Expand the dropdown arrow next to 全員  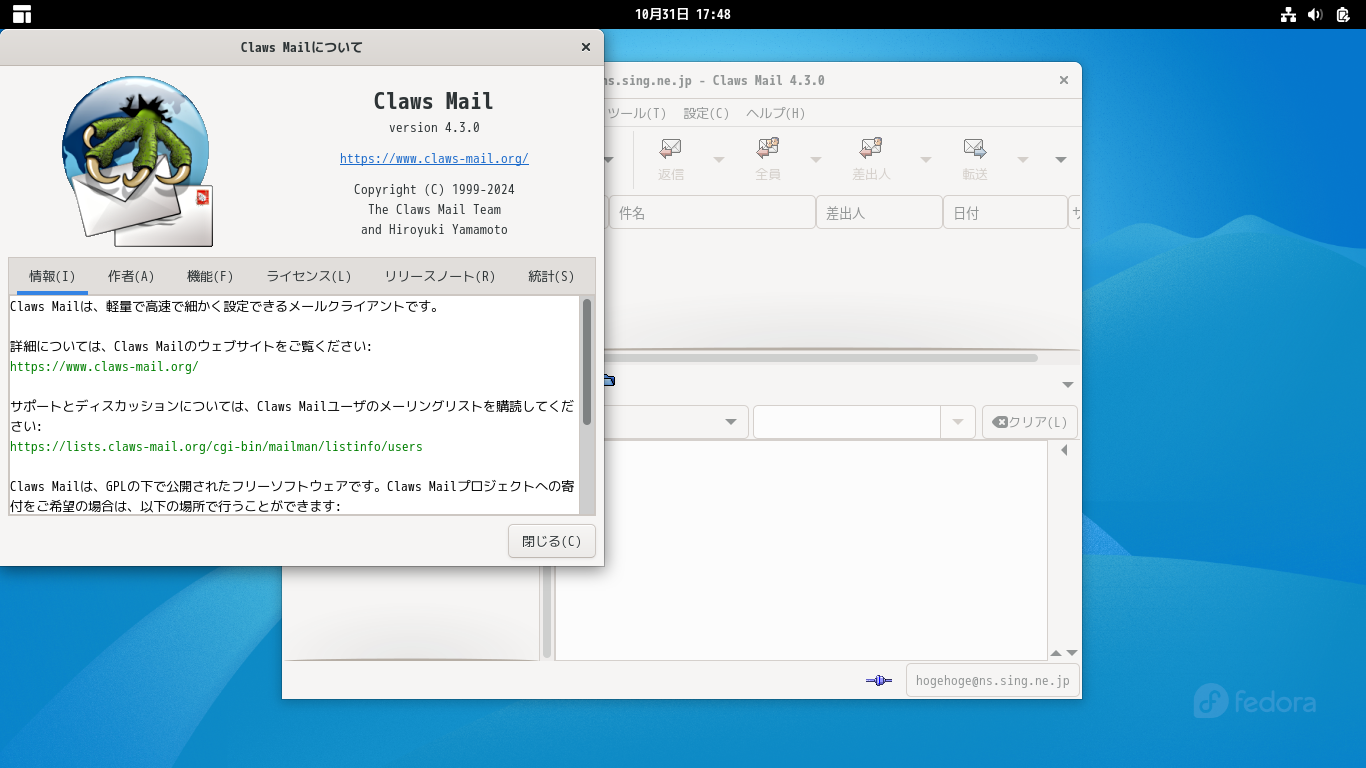[x=816, y=160]
